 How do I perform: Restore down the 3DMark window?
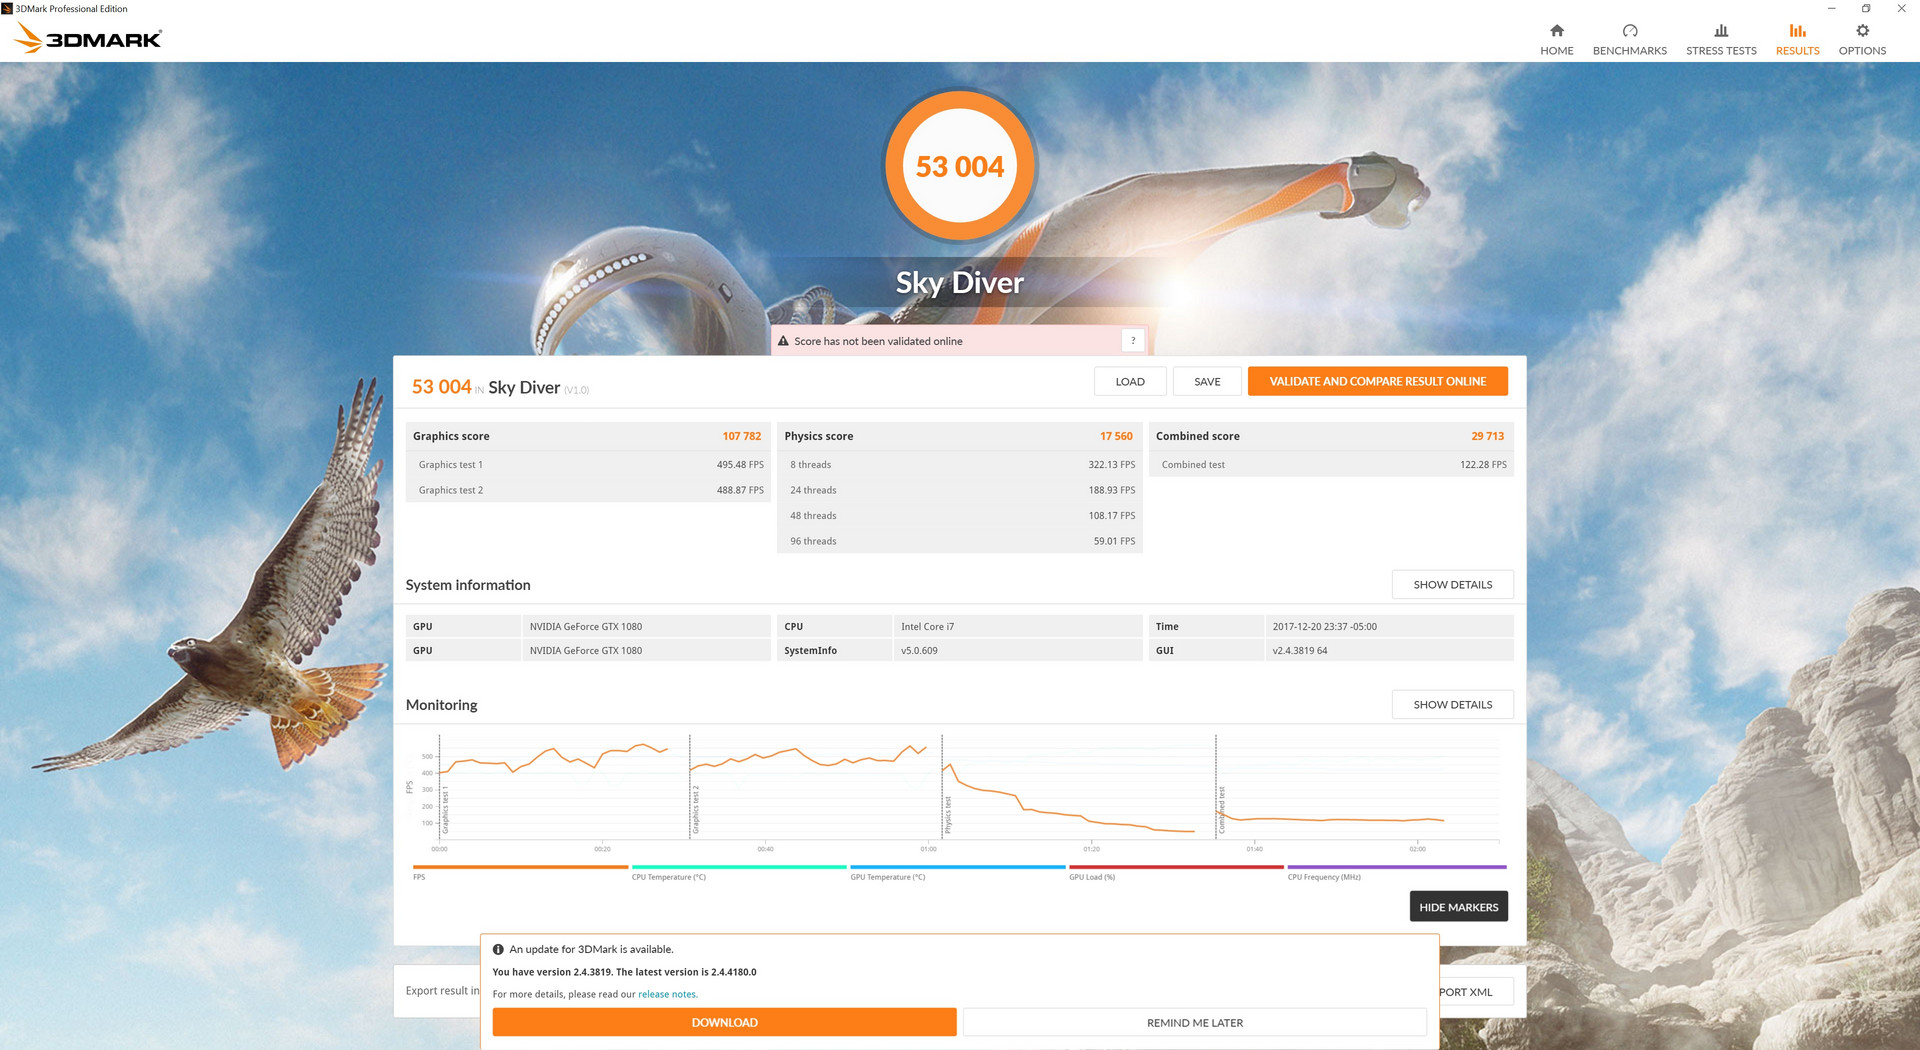[1866, 8]
